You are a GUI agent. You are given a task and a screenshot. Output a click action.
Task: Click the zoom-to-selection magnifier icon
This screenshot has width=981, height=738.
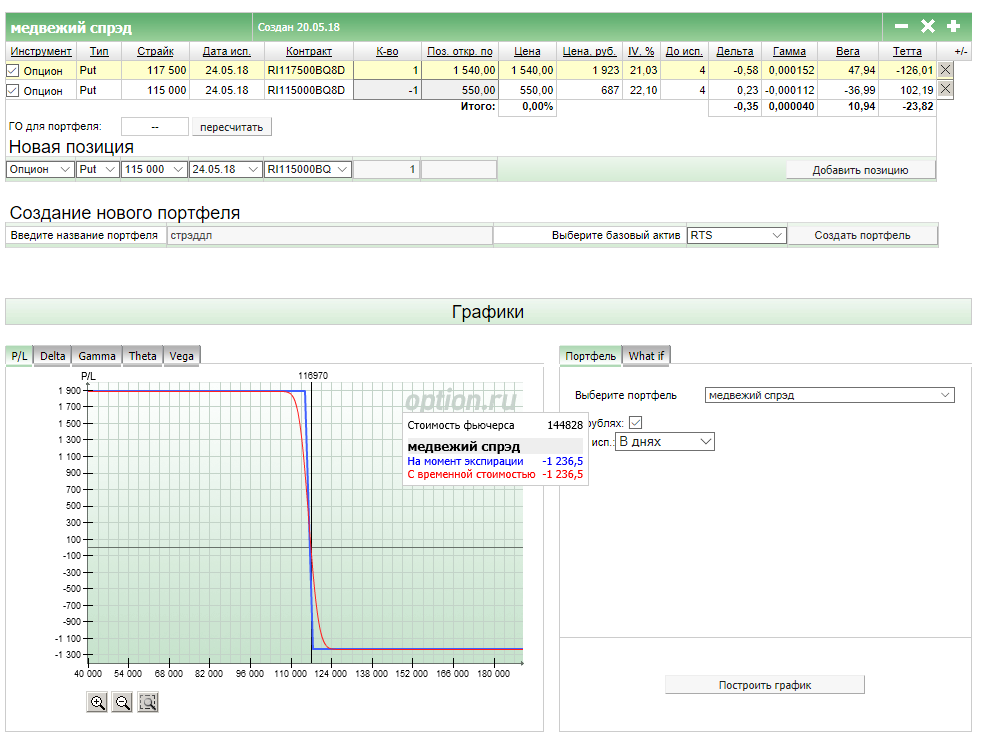148,703
